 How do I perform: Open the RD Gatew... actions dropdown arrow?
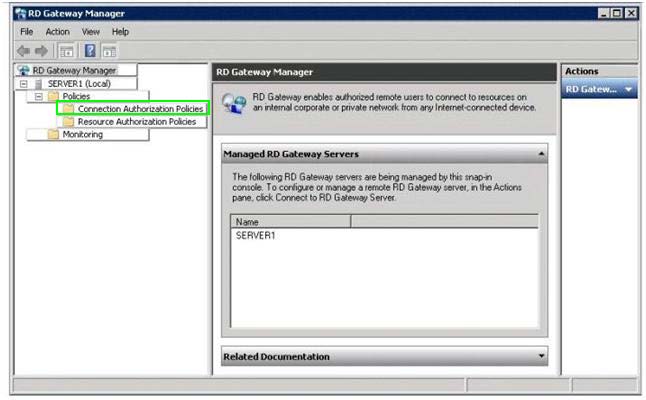tap(628, 89)
